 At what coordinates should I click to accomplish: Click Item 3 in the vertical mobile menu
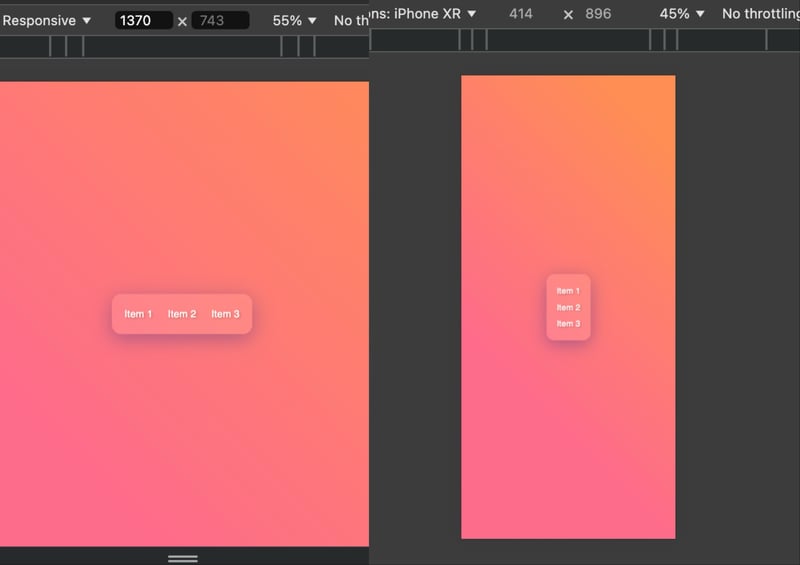click(568, 324)
